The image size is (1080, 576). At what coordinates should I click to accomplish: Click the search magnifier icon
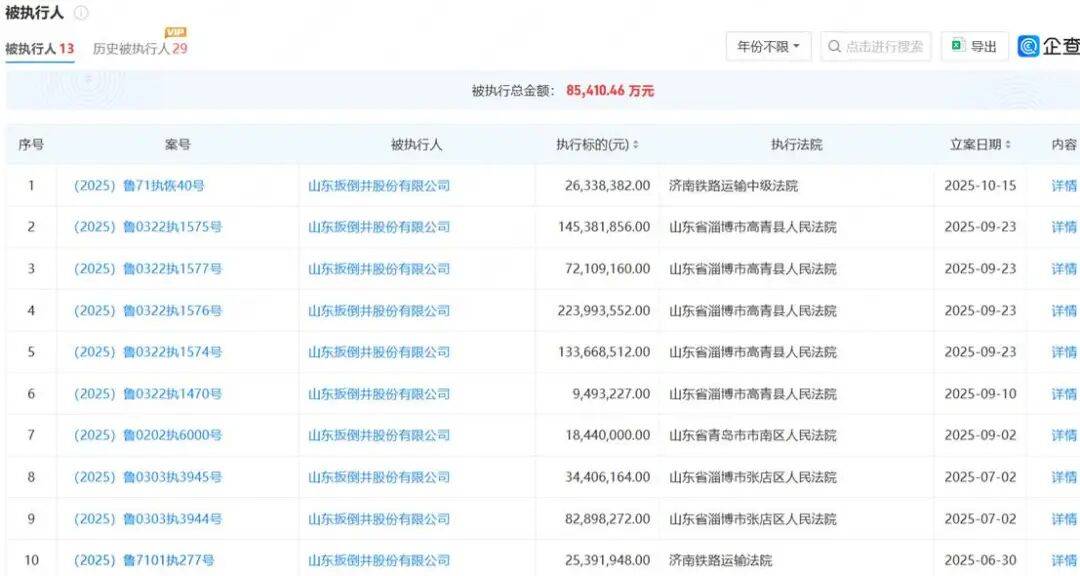click(x=834, y=46)
